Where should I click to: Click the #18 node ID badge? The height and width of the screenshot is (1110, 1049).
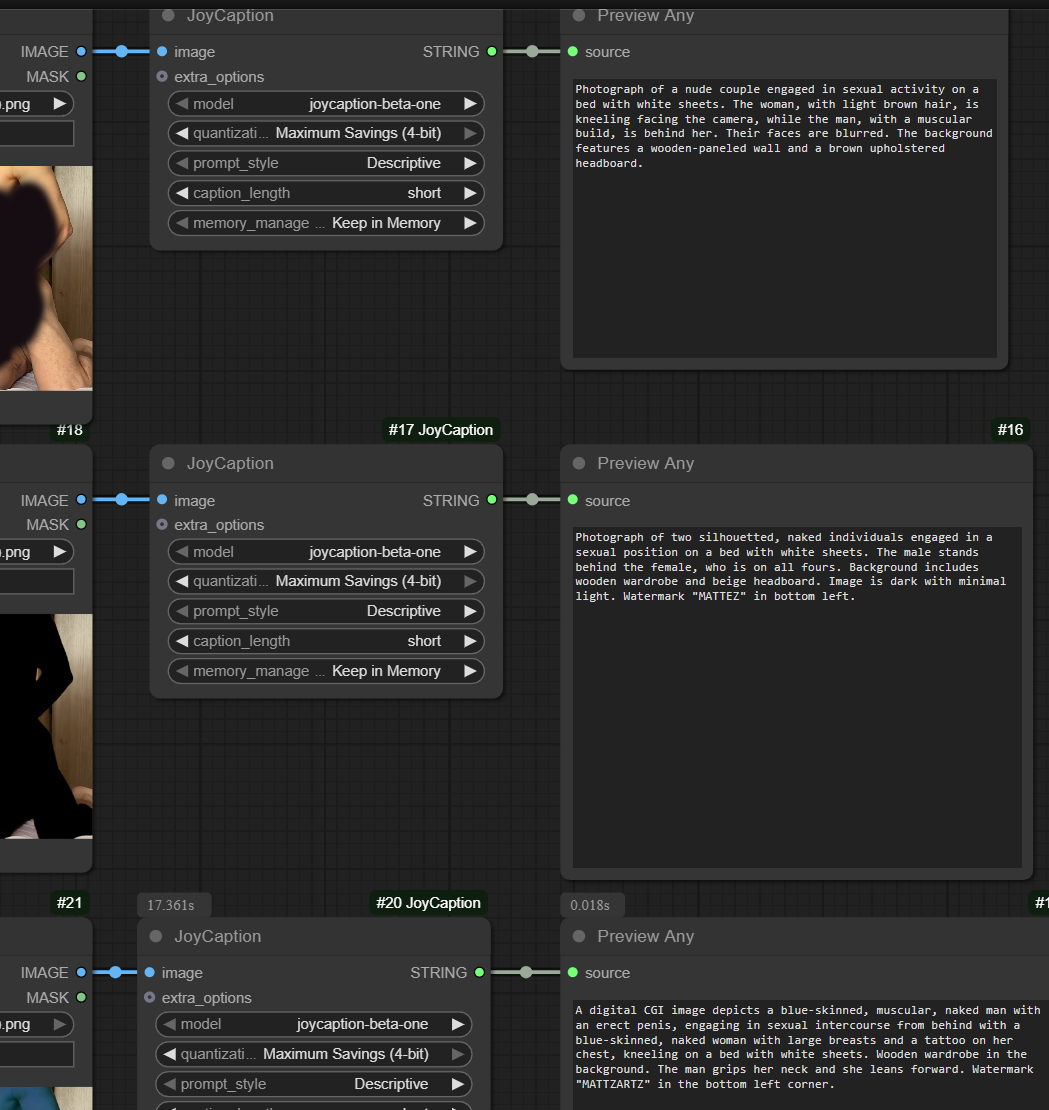(70, 430)
